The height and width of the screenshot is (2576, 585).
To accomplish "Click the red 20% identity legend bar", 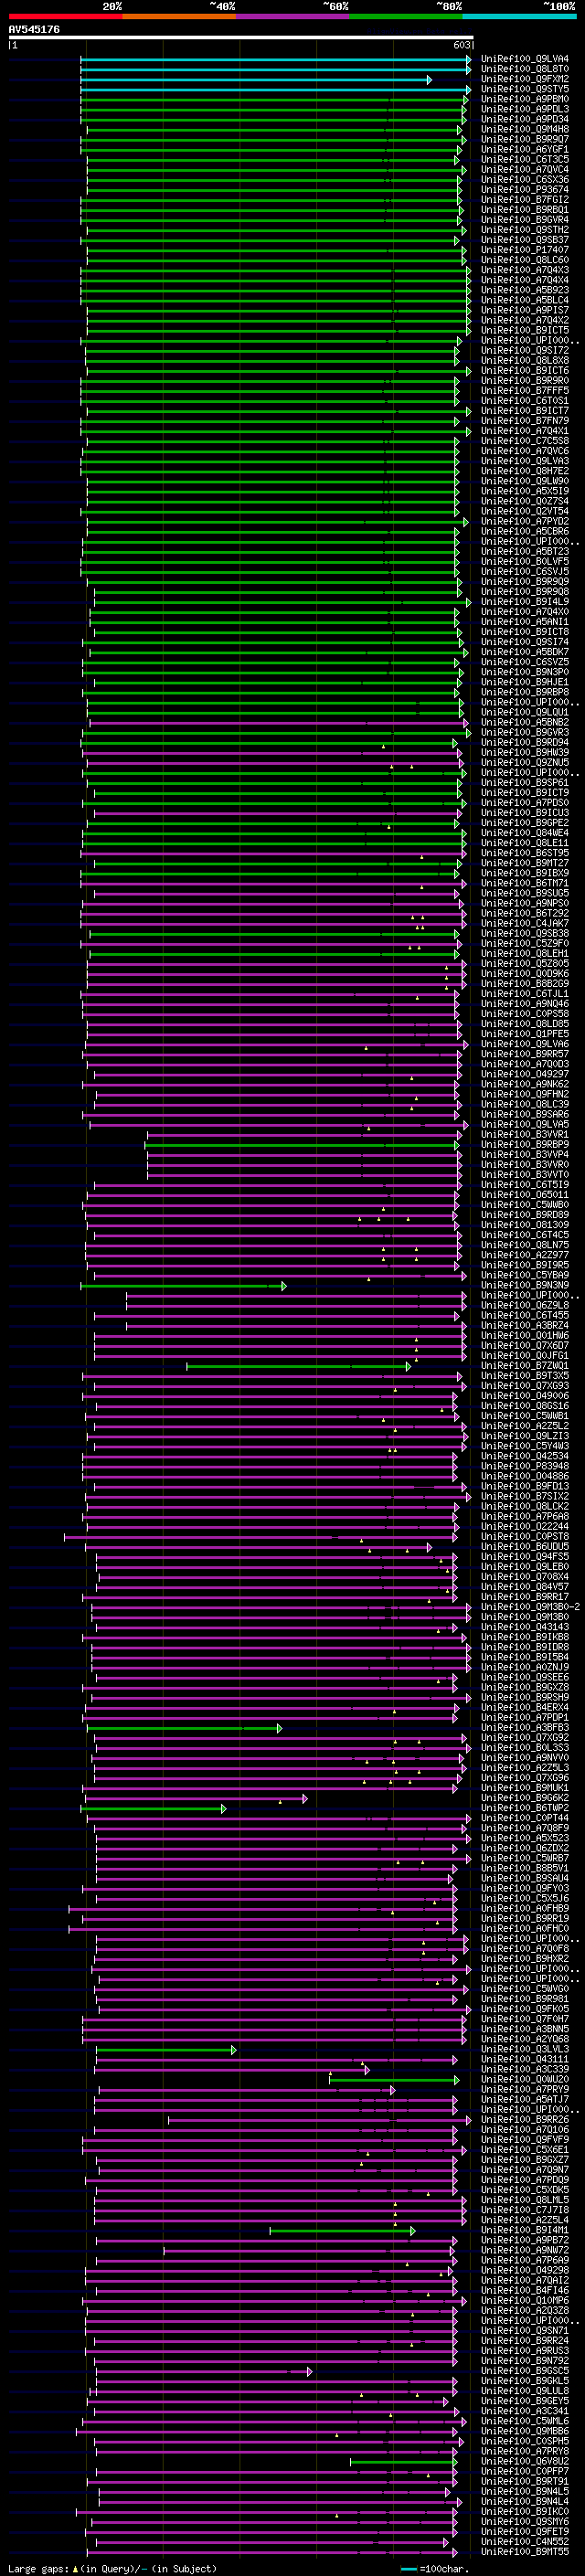I will [65, 16].
